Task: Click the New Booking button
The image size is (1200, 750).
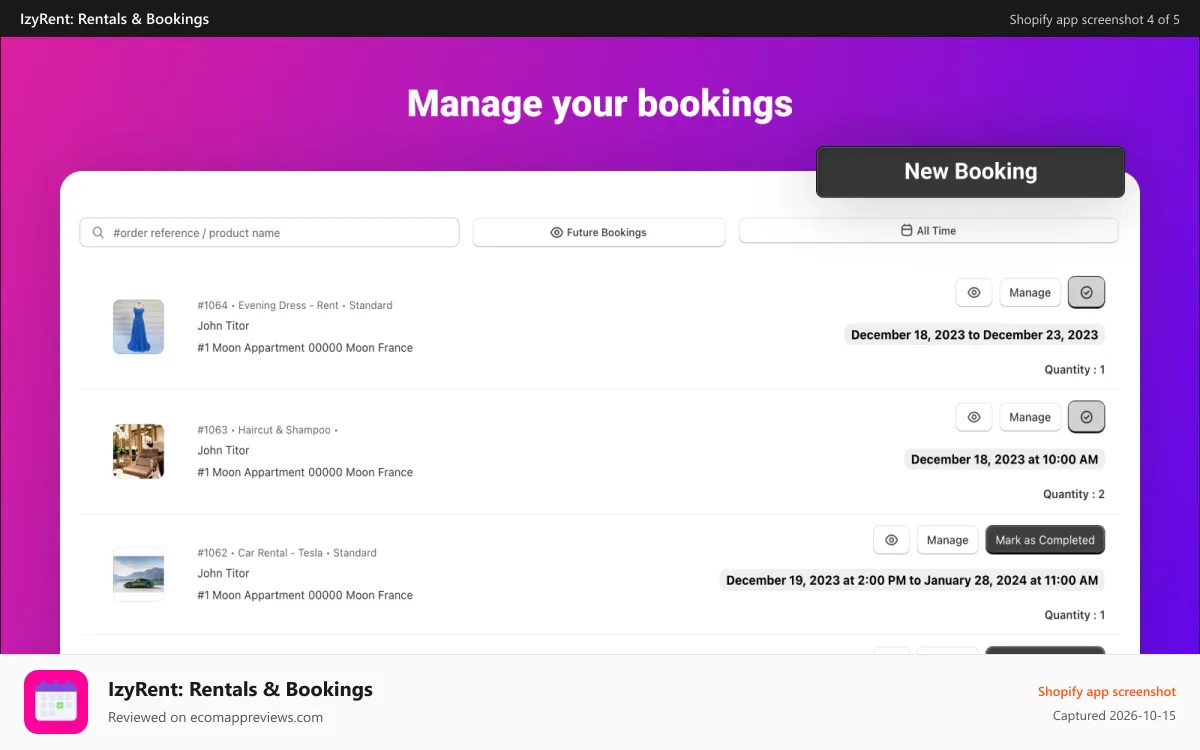Action: pos(970,172)
